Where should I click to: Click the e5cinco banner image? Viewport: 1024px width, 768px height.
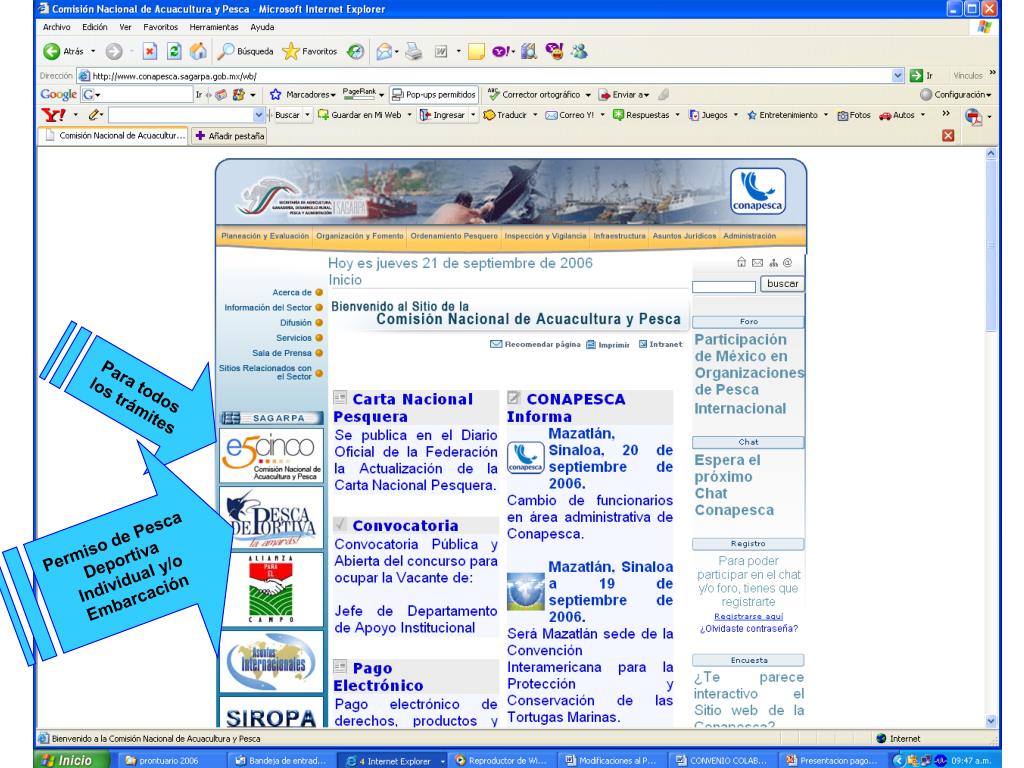271,455
